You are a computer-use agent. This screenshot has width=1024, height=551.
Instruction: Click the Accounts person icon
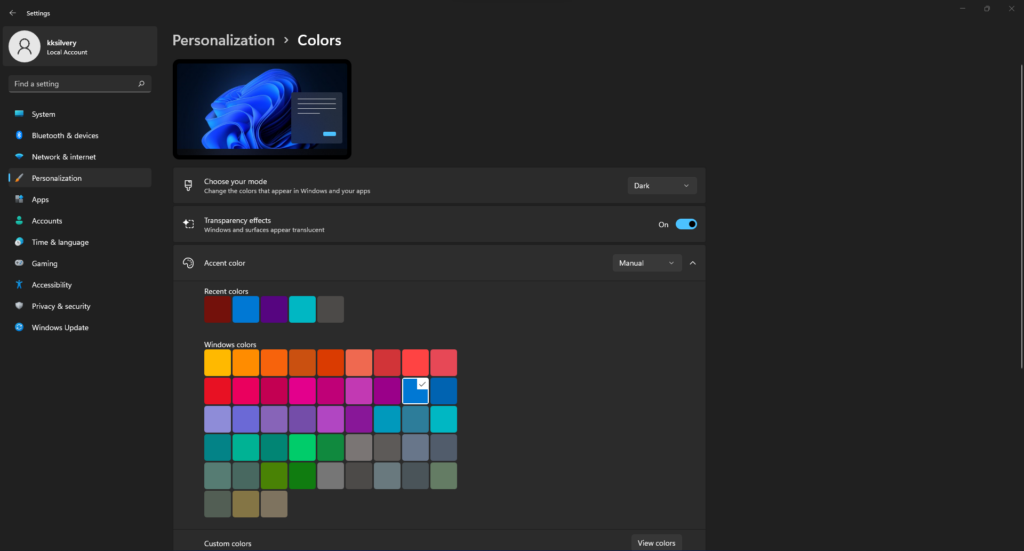pos(19,221)
